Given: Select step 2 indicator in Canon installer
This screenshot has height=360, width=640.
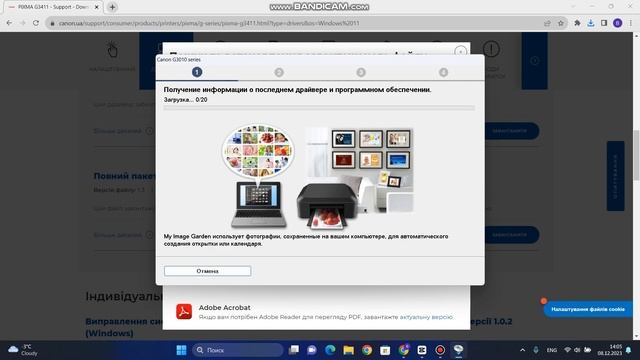Looking at the screenshot, I should coord(279,72).
